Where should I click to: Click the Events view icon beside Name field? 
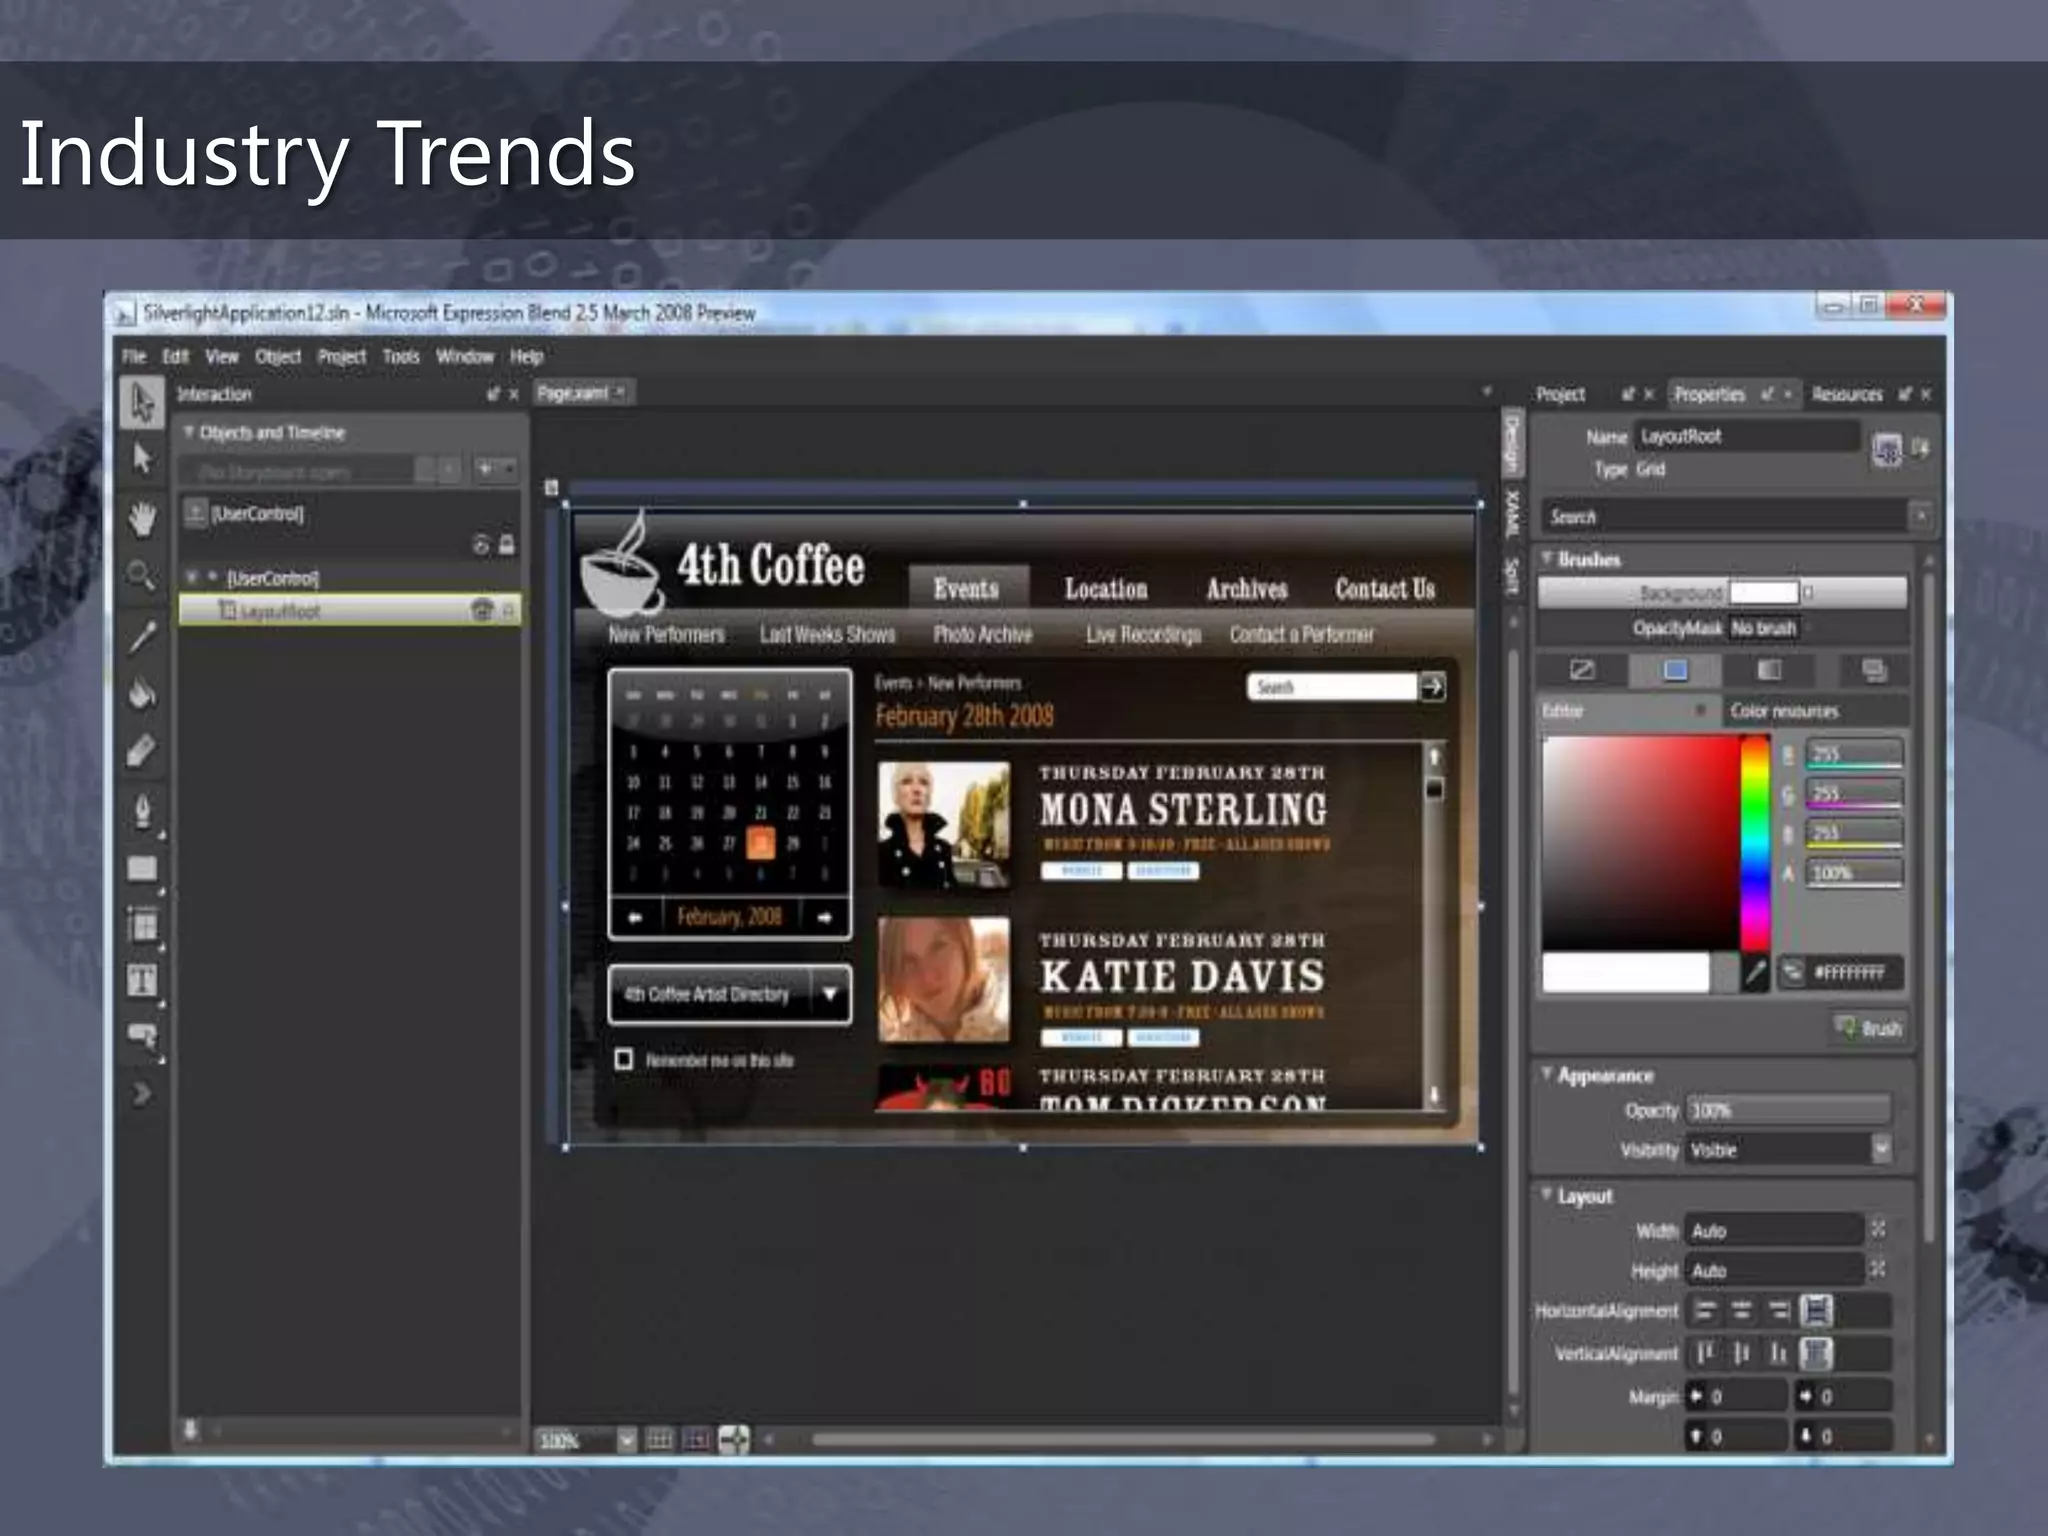(1920, 448)
